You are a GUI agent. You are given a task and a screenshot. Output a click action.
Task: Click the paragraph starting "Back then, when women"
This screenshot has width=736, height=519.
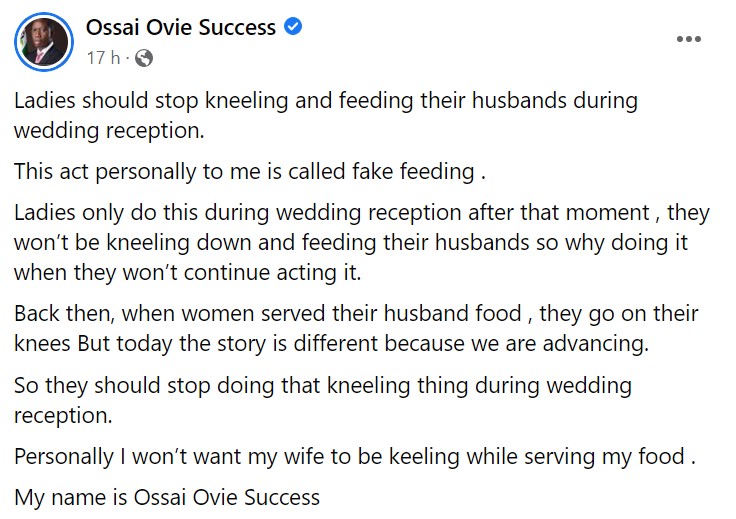[355, 327]
